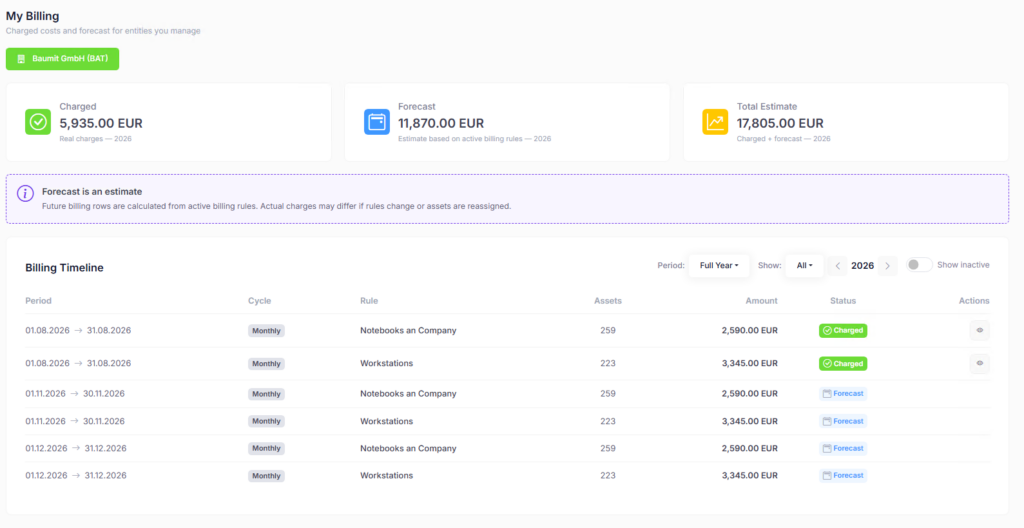Viewport: 1024px width, 528px height.
Task: Go to next year with right chevron
Action: 888,265
